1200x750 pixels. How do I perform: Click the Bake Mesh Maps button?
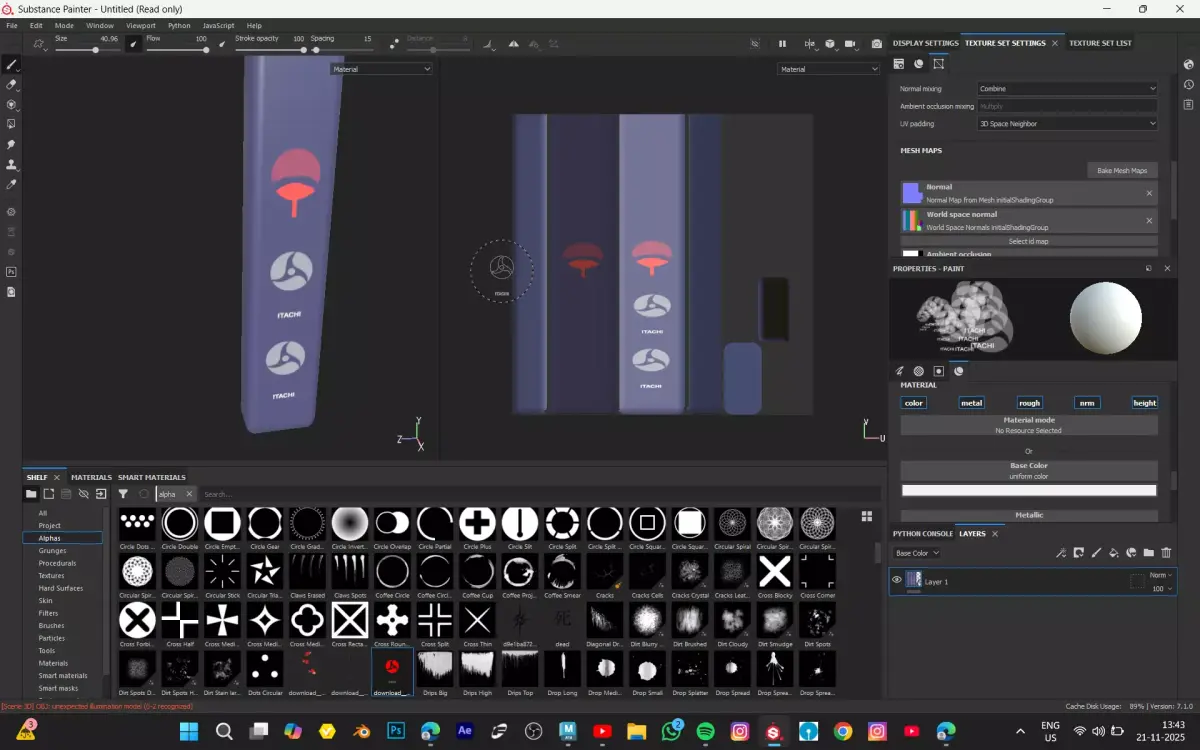1123,171
